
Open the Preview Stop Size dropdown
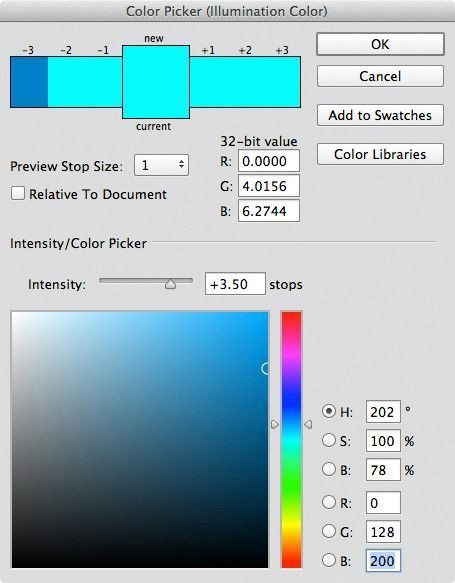[x=161, y=165]
